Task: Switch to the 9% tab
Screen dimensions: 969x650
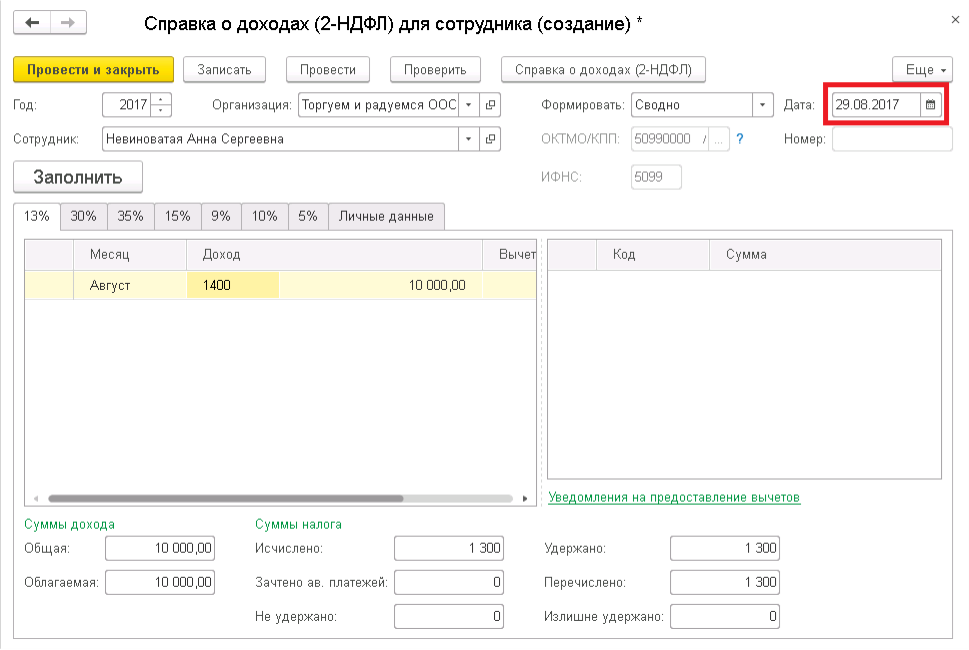Action: [x=221, y=216]
